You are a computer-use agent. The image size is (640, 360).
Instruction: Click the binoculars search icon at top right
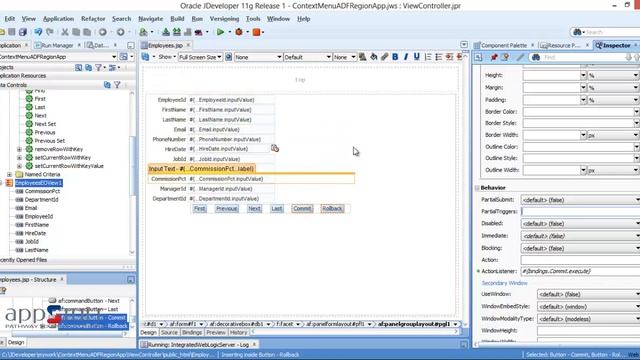coord(577,32)
